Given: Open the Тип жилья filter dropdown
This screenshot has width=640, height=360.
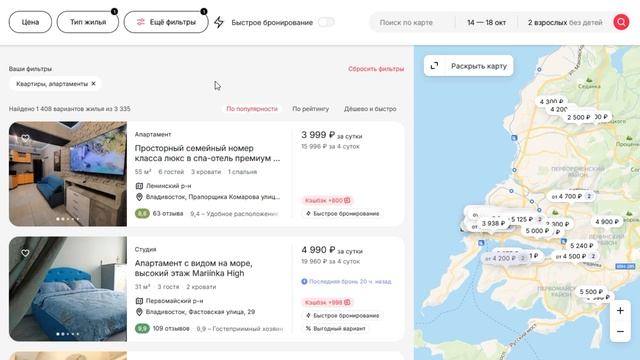Looking at the screenshot, I should 88,22.
